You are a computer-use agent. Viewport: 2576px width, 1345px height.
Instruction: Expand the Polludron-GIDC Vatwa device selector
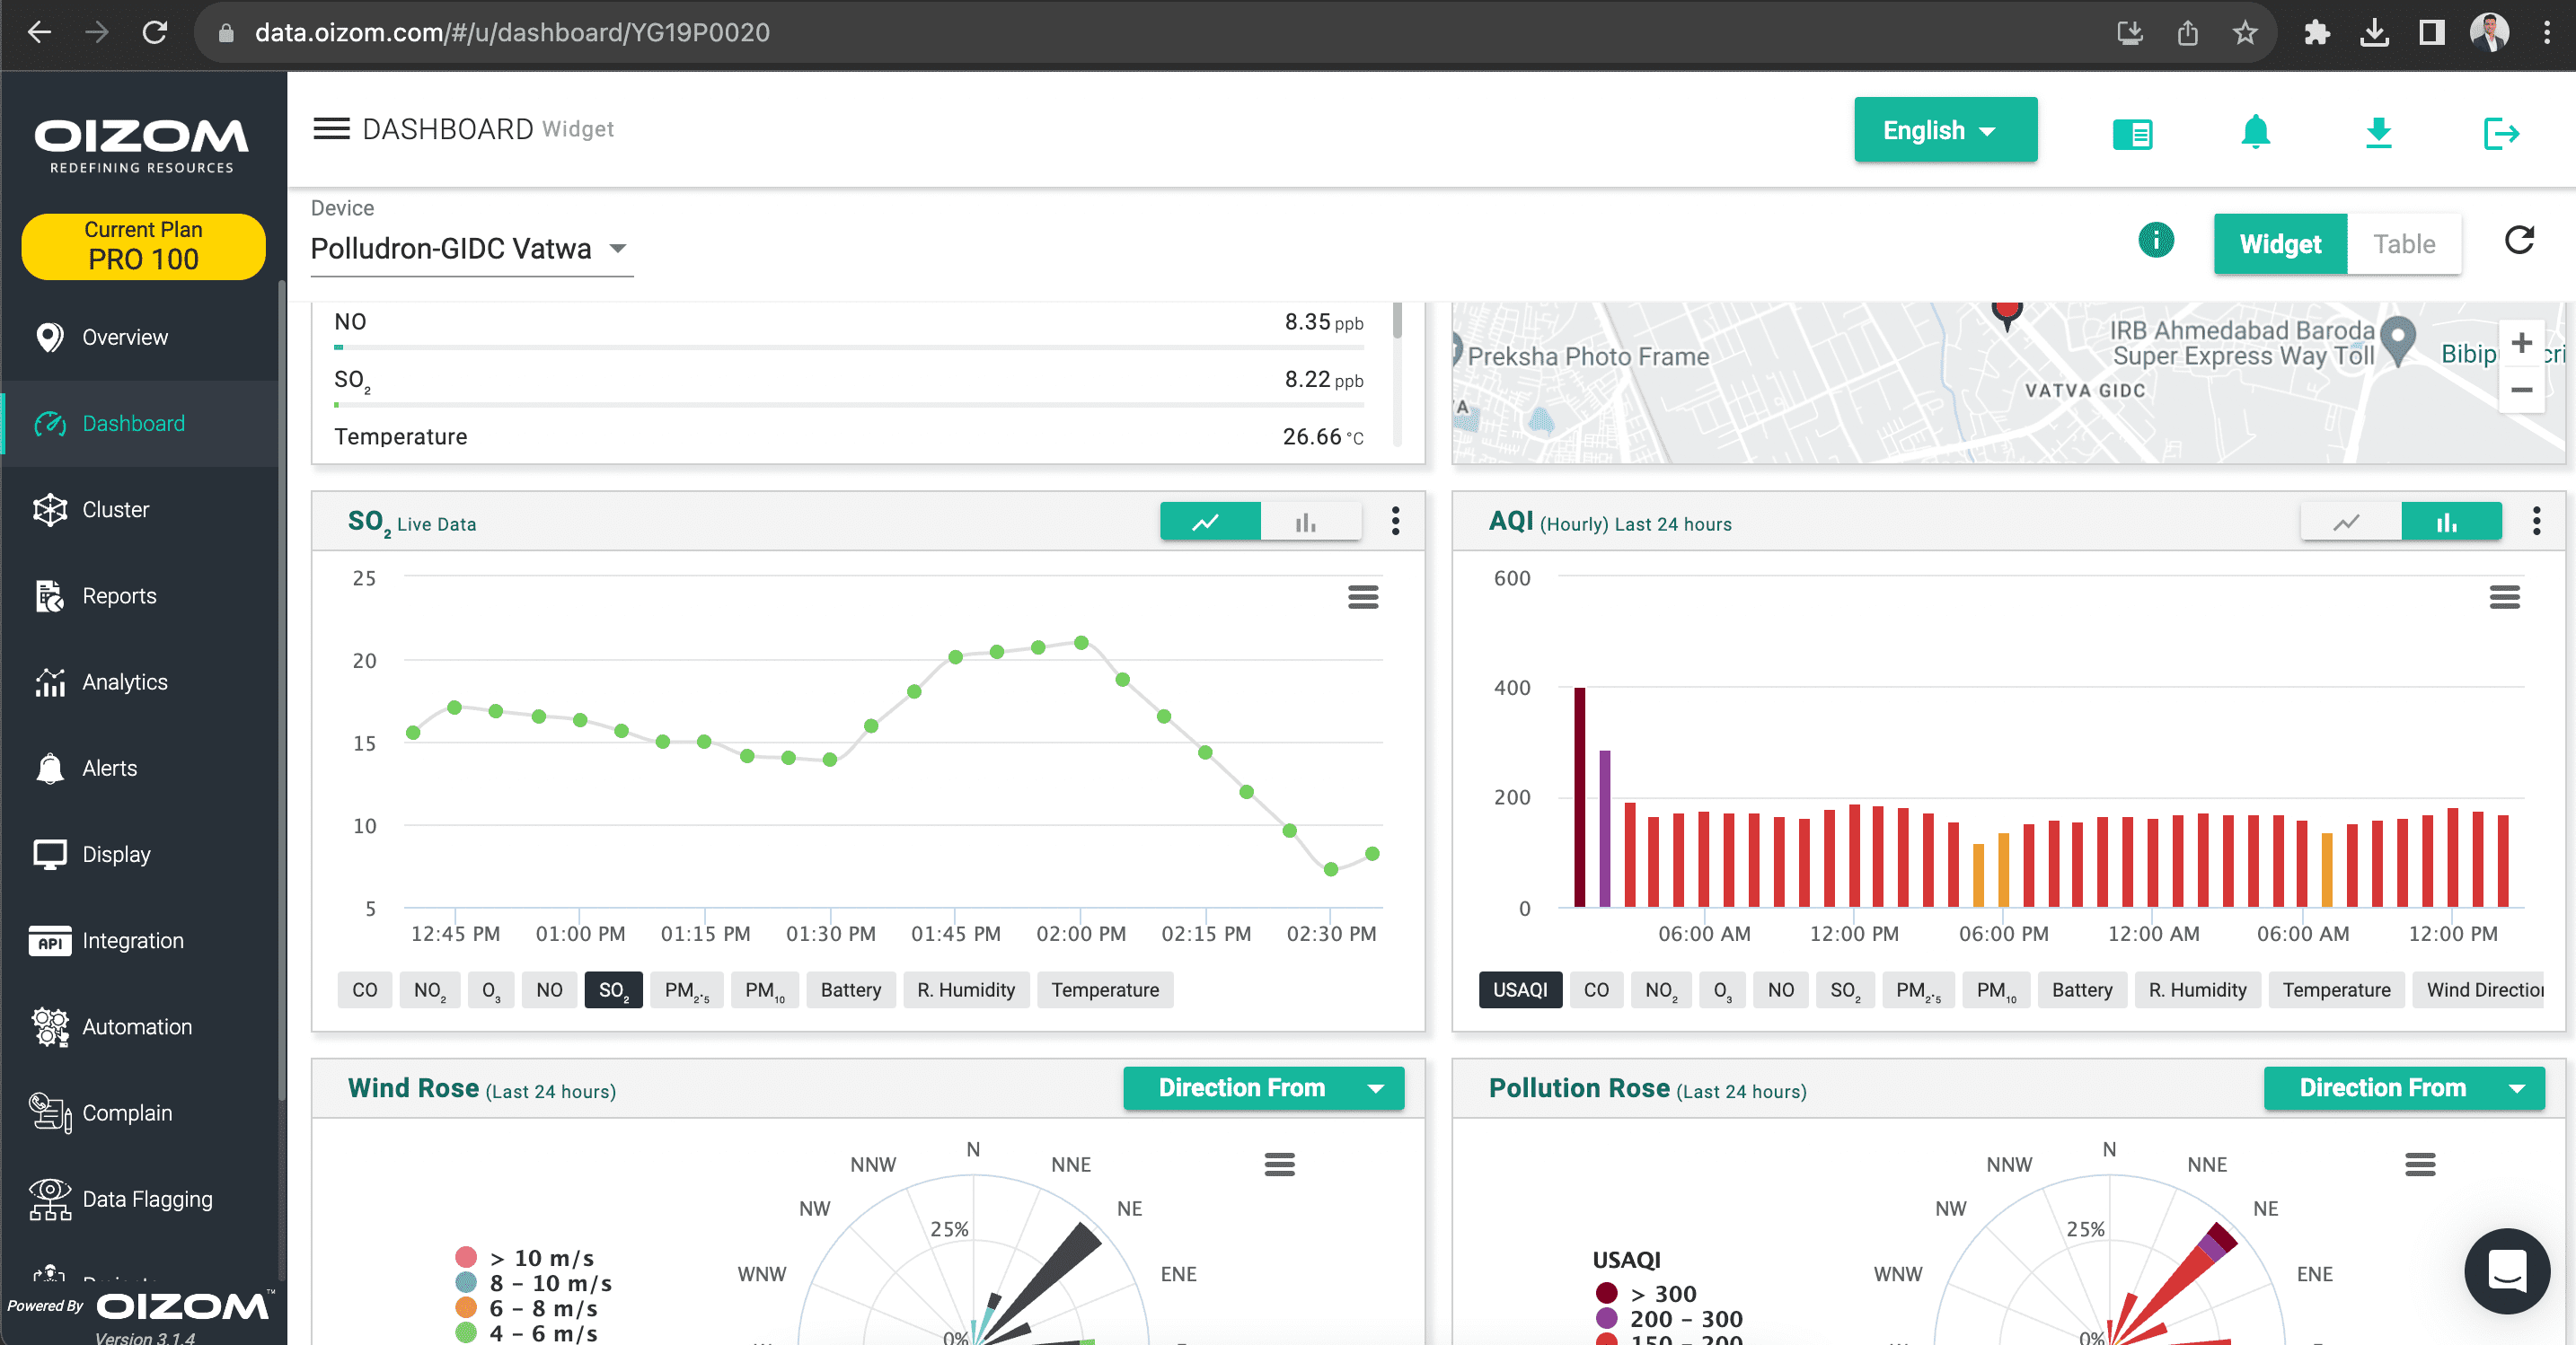[471, 248]
